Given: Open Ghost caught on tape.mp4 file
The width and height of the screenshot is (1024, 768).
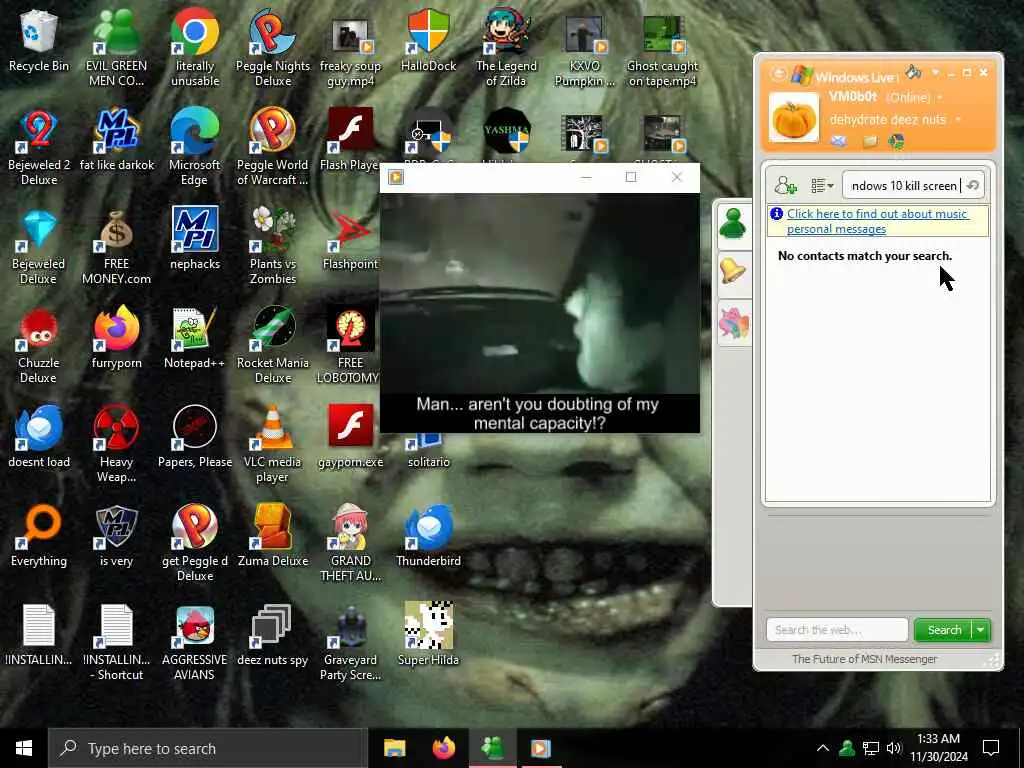Looking at the screenshot, I should (x=662, y=51).
